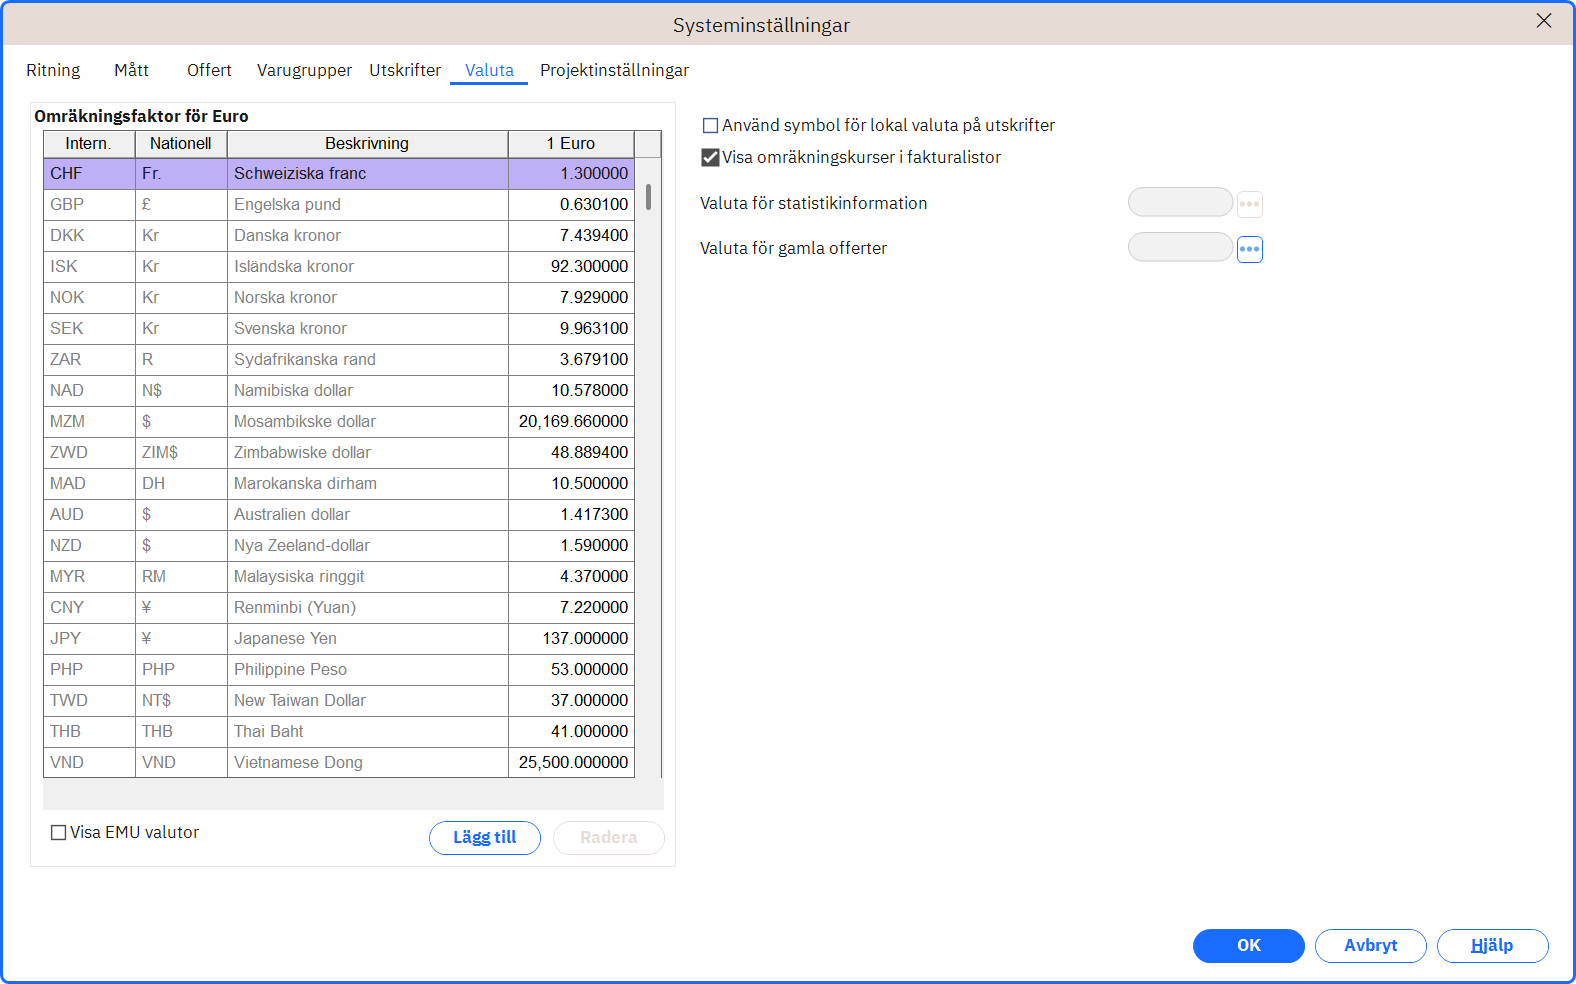Confirm with the OK button
Screen dimensions: 1576x984
click(x=1249, y=946)
